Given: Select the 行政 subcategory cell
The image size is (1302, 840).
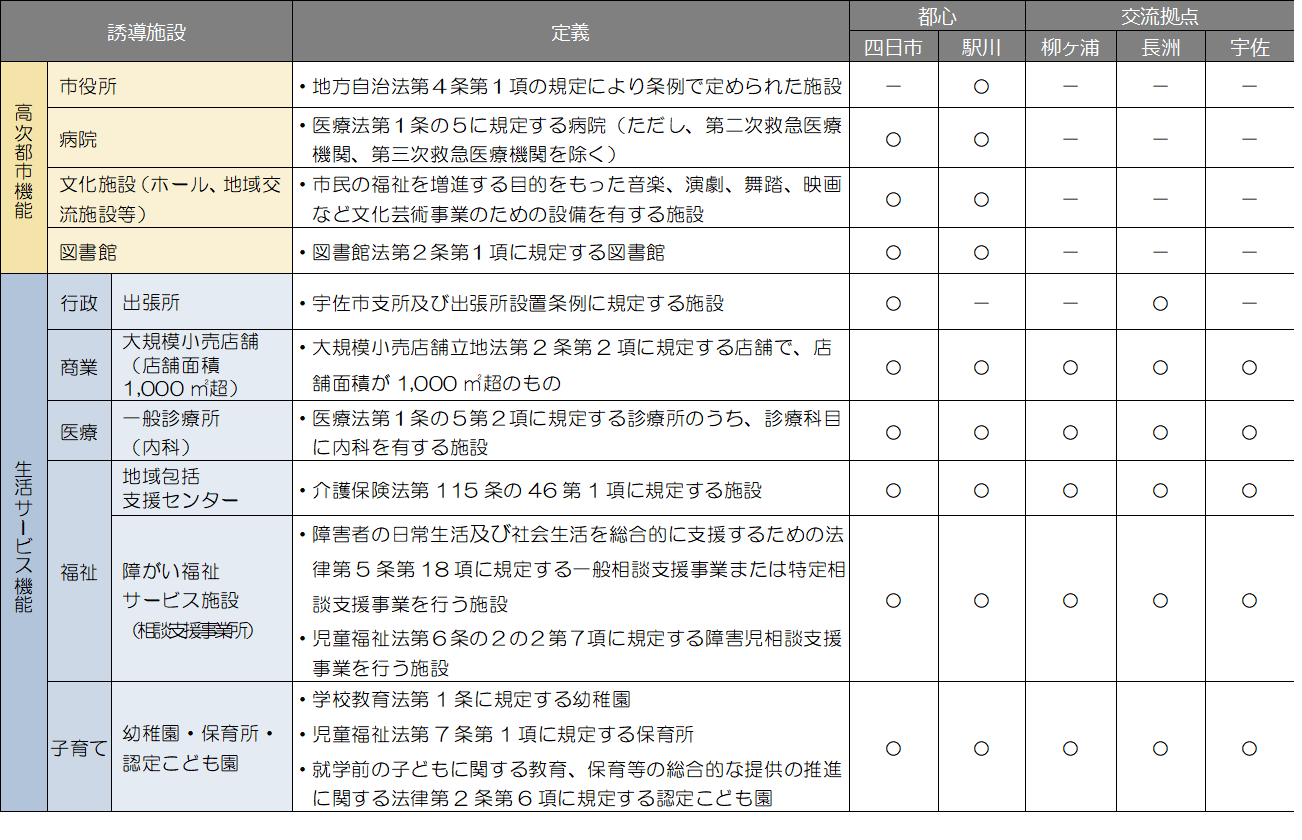Looking at the screenshot, I should pyautogui.click(x=79, y=303).
